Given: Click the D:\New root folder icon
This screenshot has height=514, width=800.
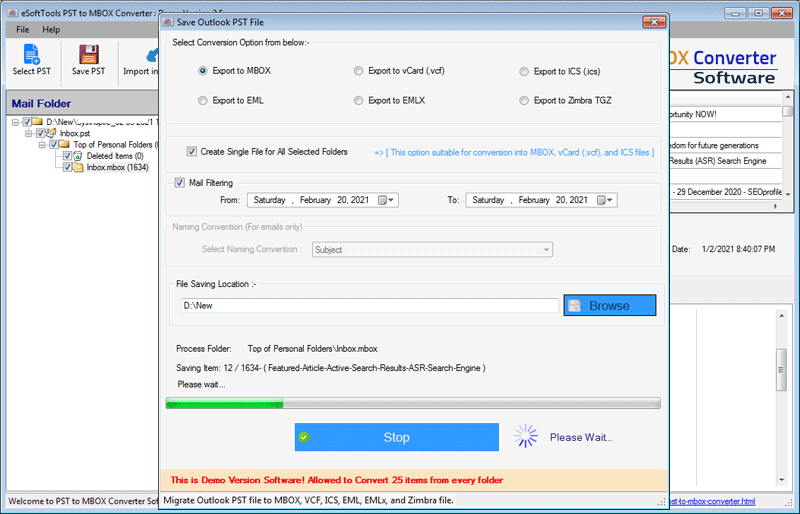Looking at the screenshot, I should pyautogui.click(x=38, y=122).
